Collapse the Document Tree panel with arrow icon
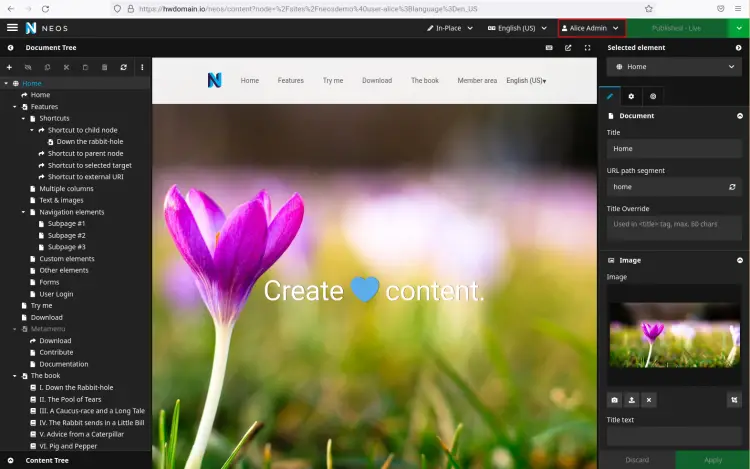Screen dimensions: 750x469 (11, 48)
